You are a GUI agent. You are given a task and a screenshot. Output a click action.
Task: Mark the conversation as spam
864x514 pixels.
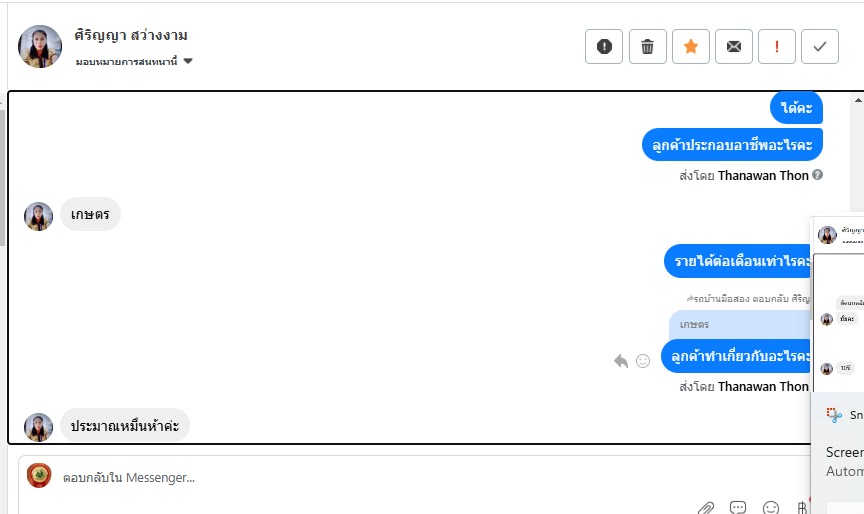tap(604, 46)
